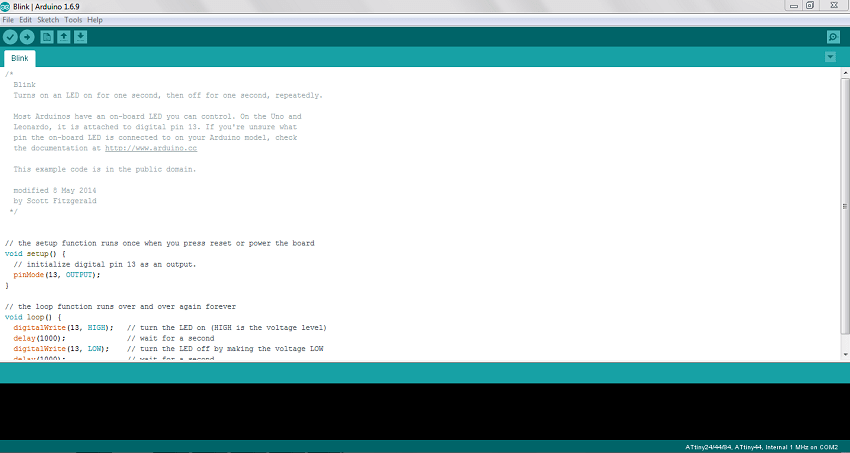The width and height of the screenshot is (850, 453).
Task: Maximize the Arduino window
Action: click(810, 5)
